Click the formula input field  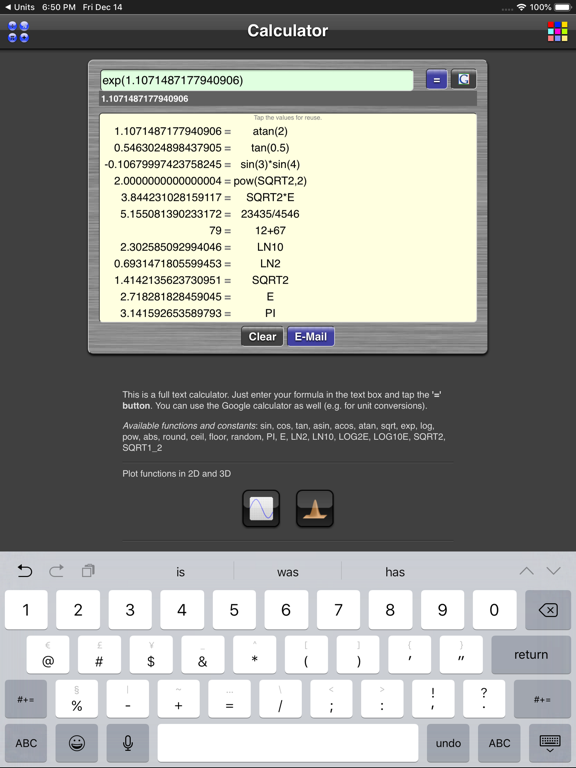[257, 80]
